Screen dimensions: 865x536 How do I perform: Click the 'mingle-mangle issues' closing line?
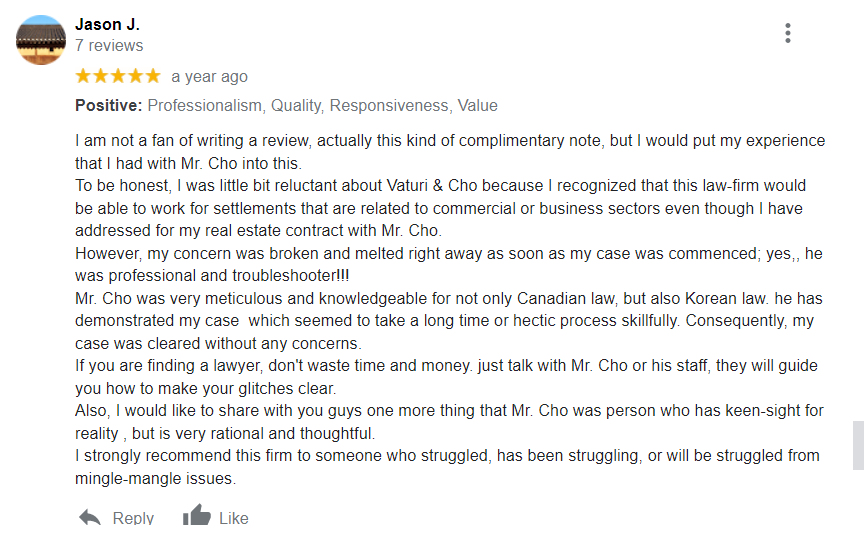156,479
